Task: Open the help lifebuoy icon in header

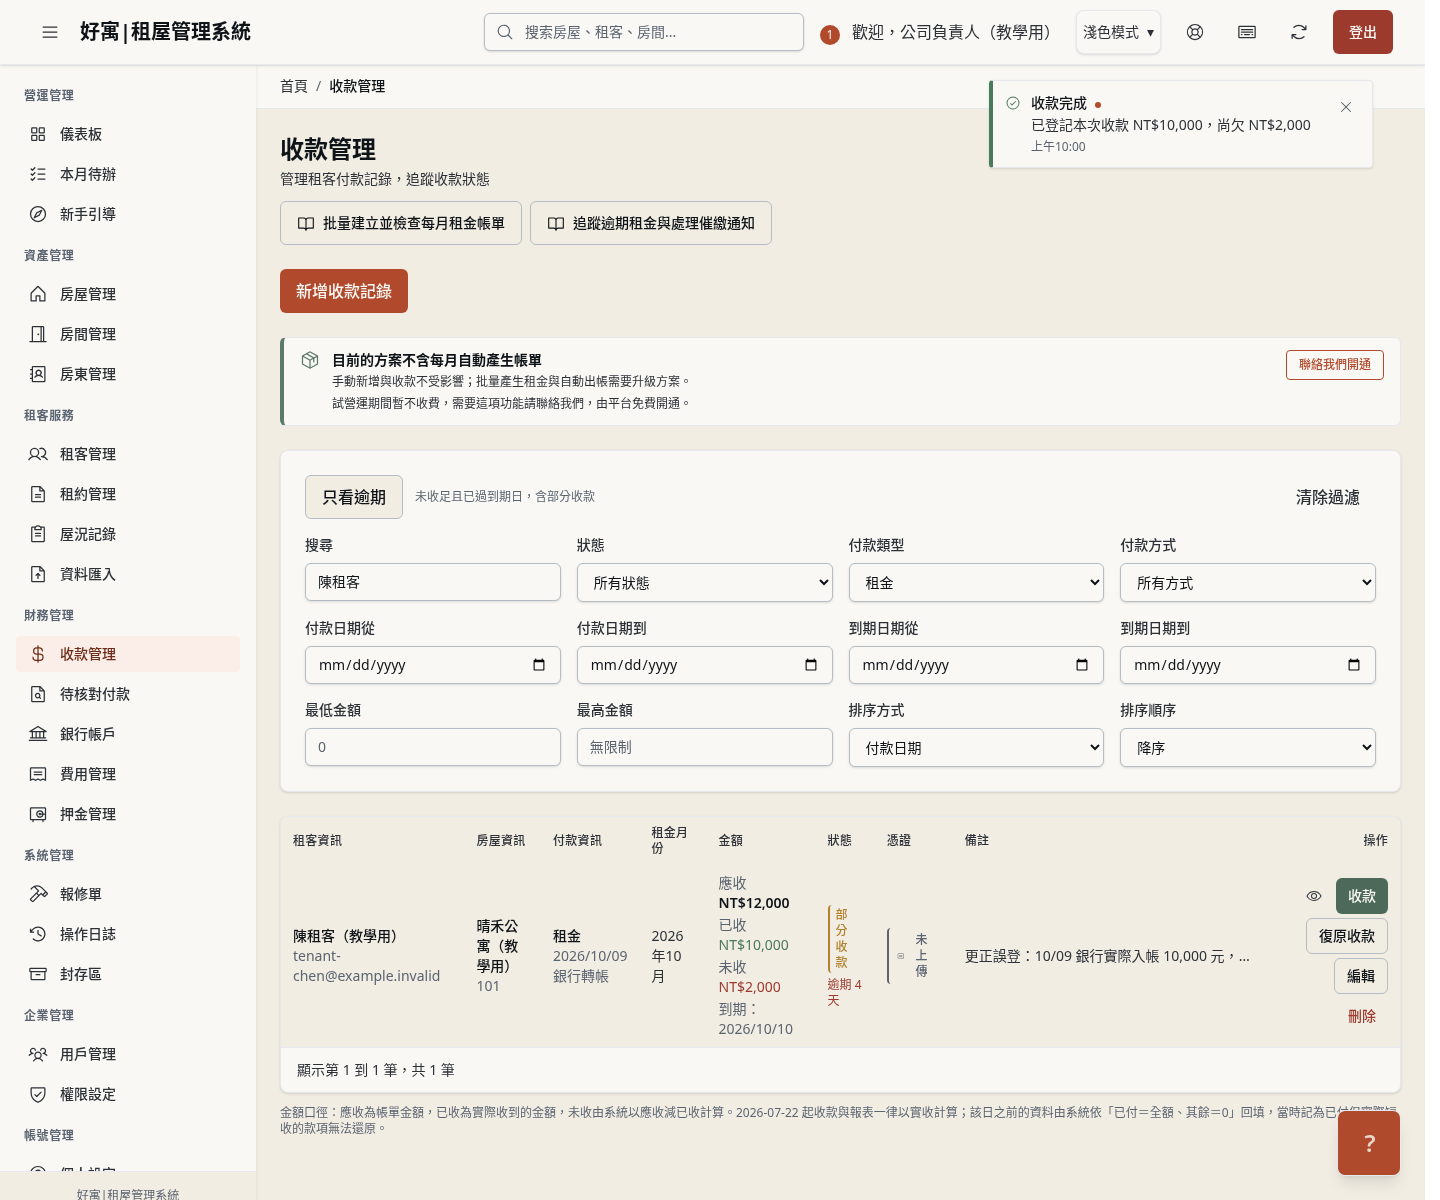Action: (1195, 32)
